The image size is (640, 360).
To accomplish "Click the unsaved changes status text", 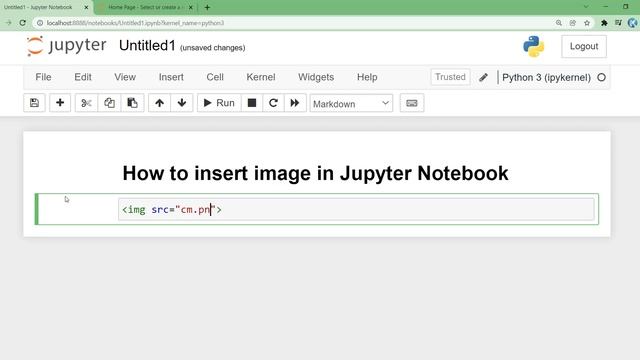I will tap(213, 48).
